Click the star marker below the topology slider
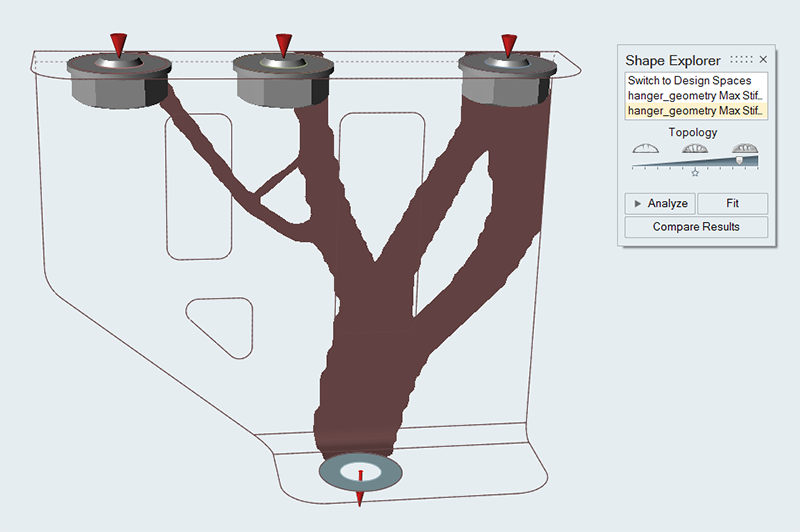 tap(695, 173)
